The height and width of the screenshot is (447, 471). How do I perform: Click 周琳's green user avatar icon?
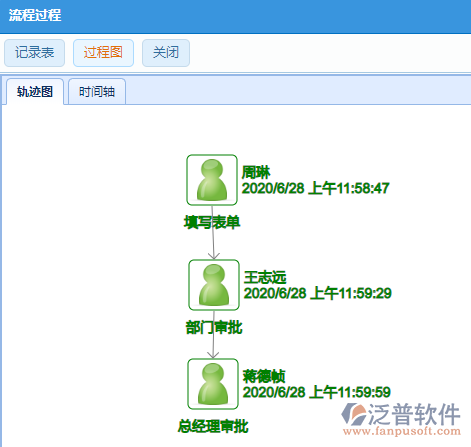212,180
